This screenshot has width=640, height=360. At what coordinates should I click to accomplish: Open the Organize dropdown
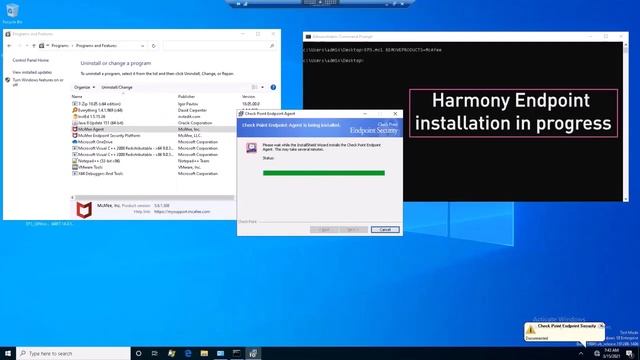84,87
